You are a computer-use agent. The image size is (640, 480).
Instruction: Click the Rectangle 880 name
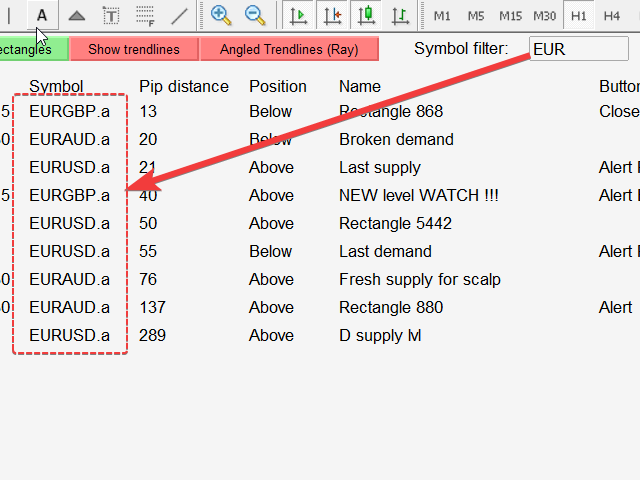391,307
